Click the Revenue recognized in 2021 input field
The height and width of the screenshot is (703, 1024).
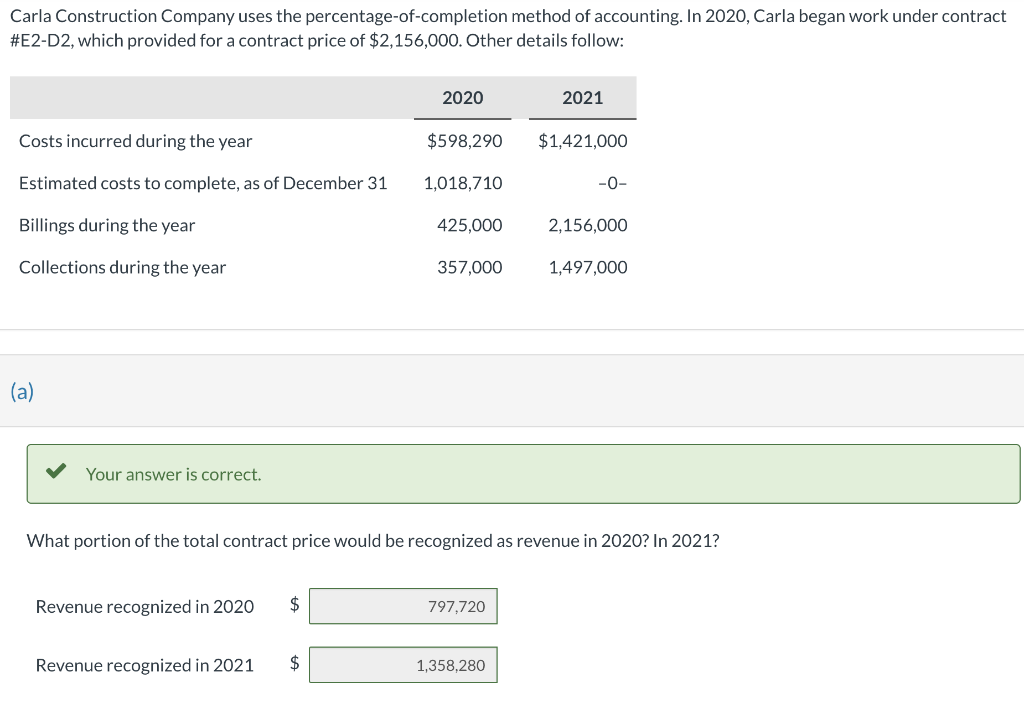coord(403,665)
